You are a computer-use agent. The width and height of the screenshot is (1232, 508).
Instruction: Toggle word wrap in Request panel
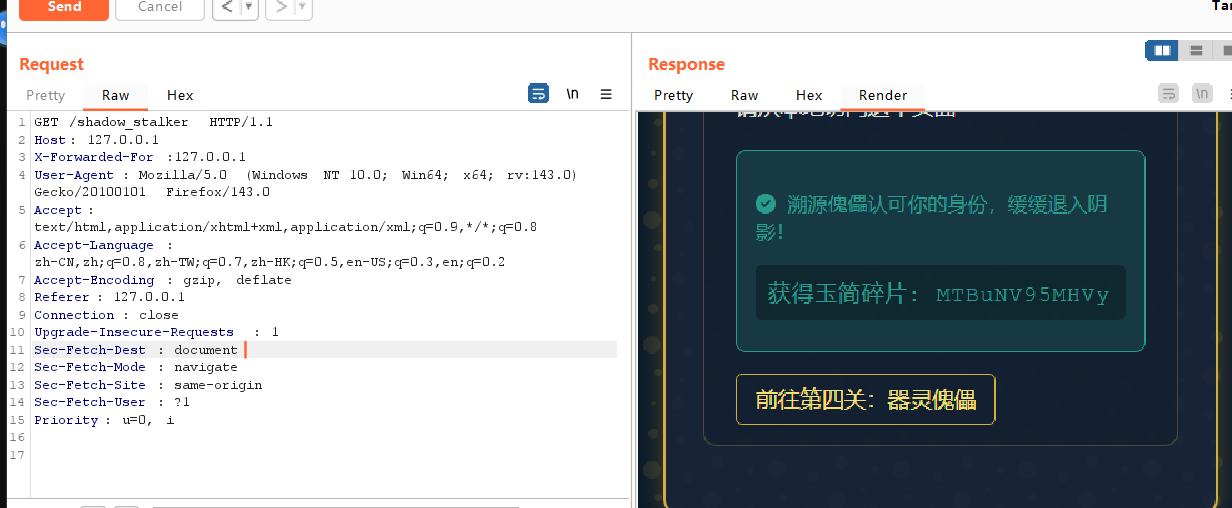point(538,94)
